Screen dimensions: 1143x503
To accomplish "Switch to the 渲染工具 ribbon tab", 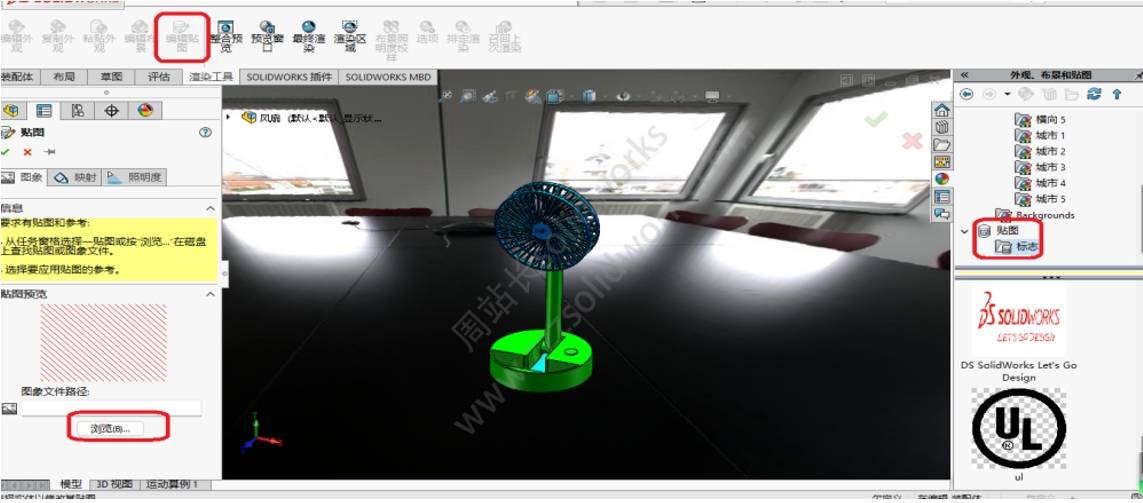I will (211, 77).
